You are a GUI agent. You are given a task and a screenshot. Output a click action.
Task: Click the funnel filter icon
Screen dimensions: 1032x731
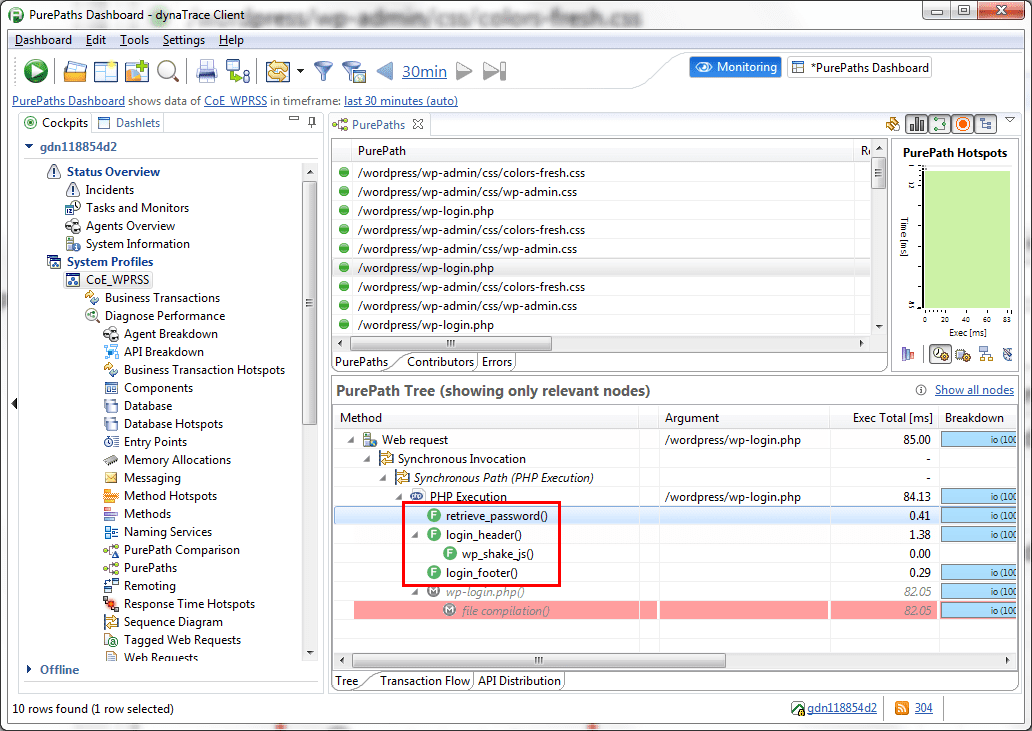coord(323,71)
